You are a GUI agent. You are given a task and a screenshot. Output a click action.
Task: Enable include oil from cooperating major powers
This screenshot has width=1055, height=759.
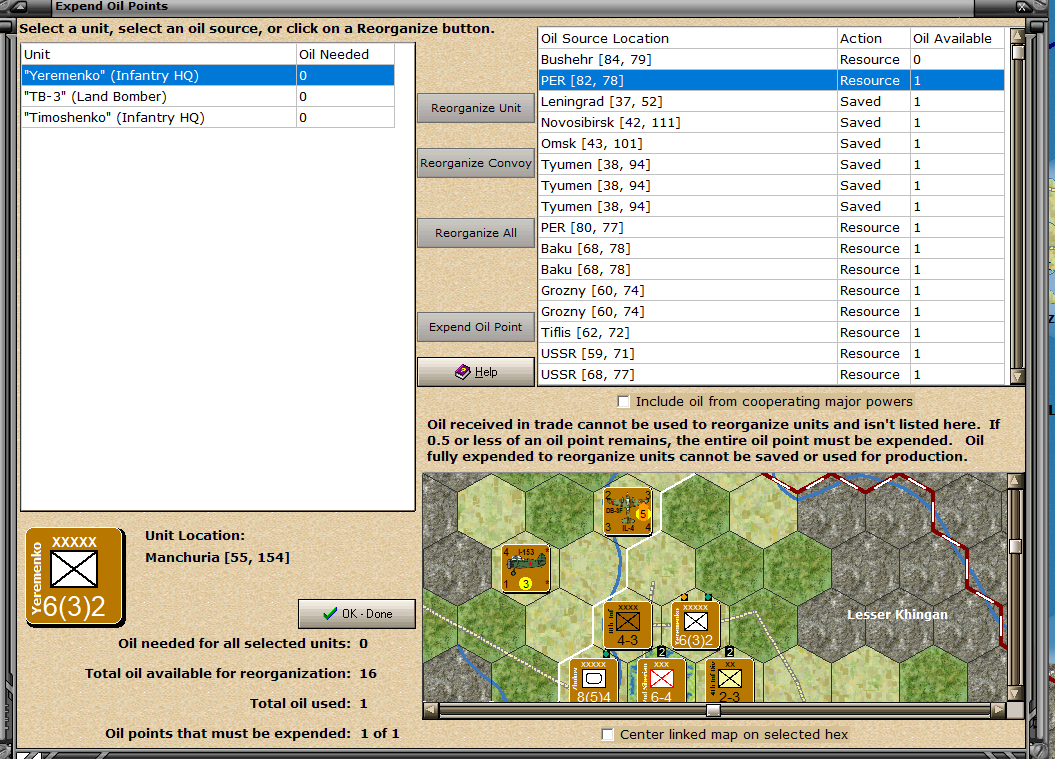point(624,402)
